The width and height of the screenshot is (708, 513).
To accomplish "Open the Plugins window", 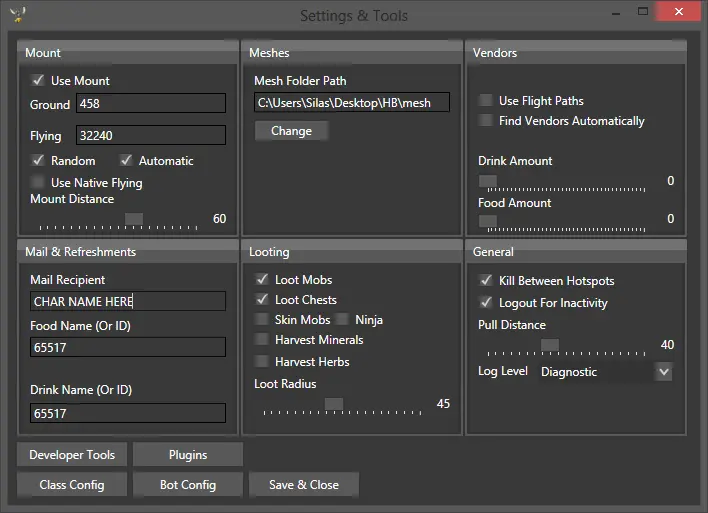I will pos(188,455).
